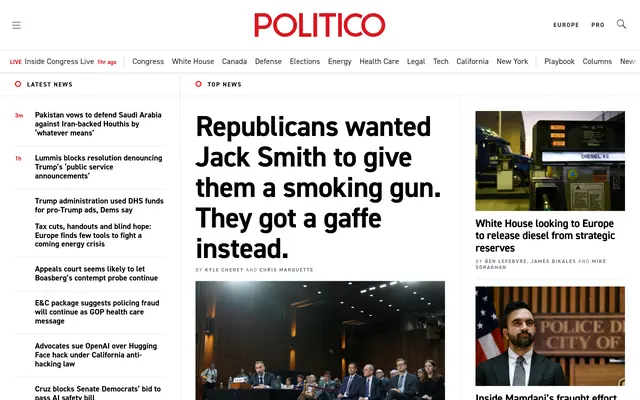640x400 pixels.
Task: Click author Chris Marquette byline
Action: (x=286, y=270)
